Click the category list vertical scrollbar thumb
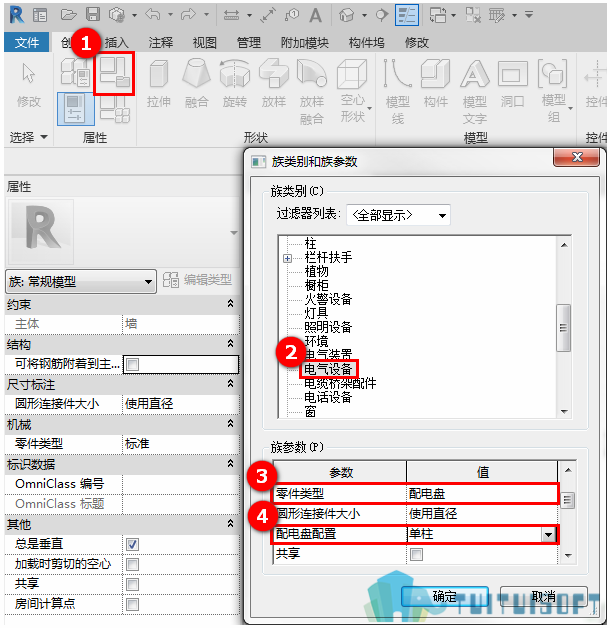610x628 pixels. coord(564,328)
